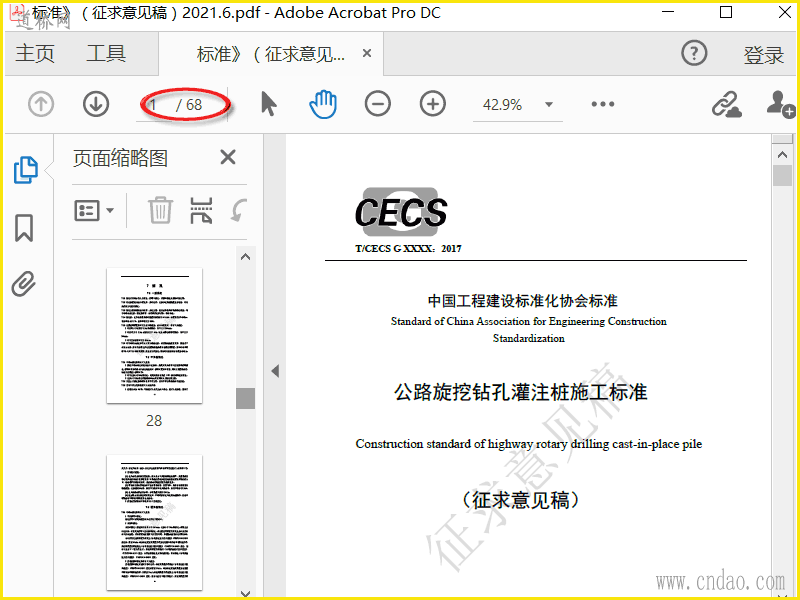Open the Help question mark icon
This screenshot has width=800, height=600.
pos(694,53)
